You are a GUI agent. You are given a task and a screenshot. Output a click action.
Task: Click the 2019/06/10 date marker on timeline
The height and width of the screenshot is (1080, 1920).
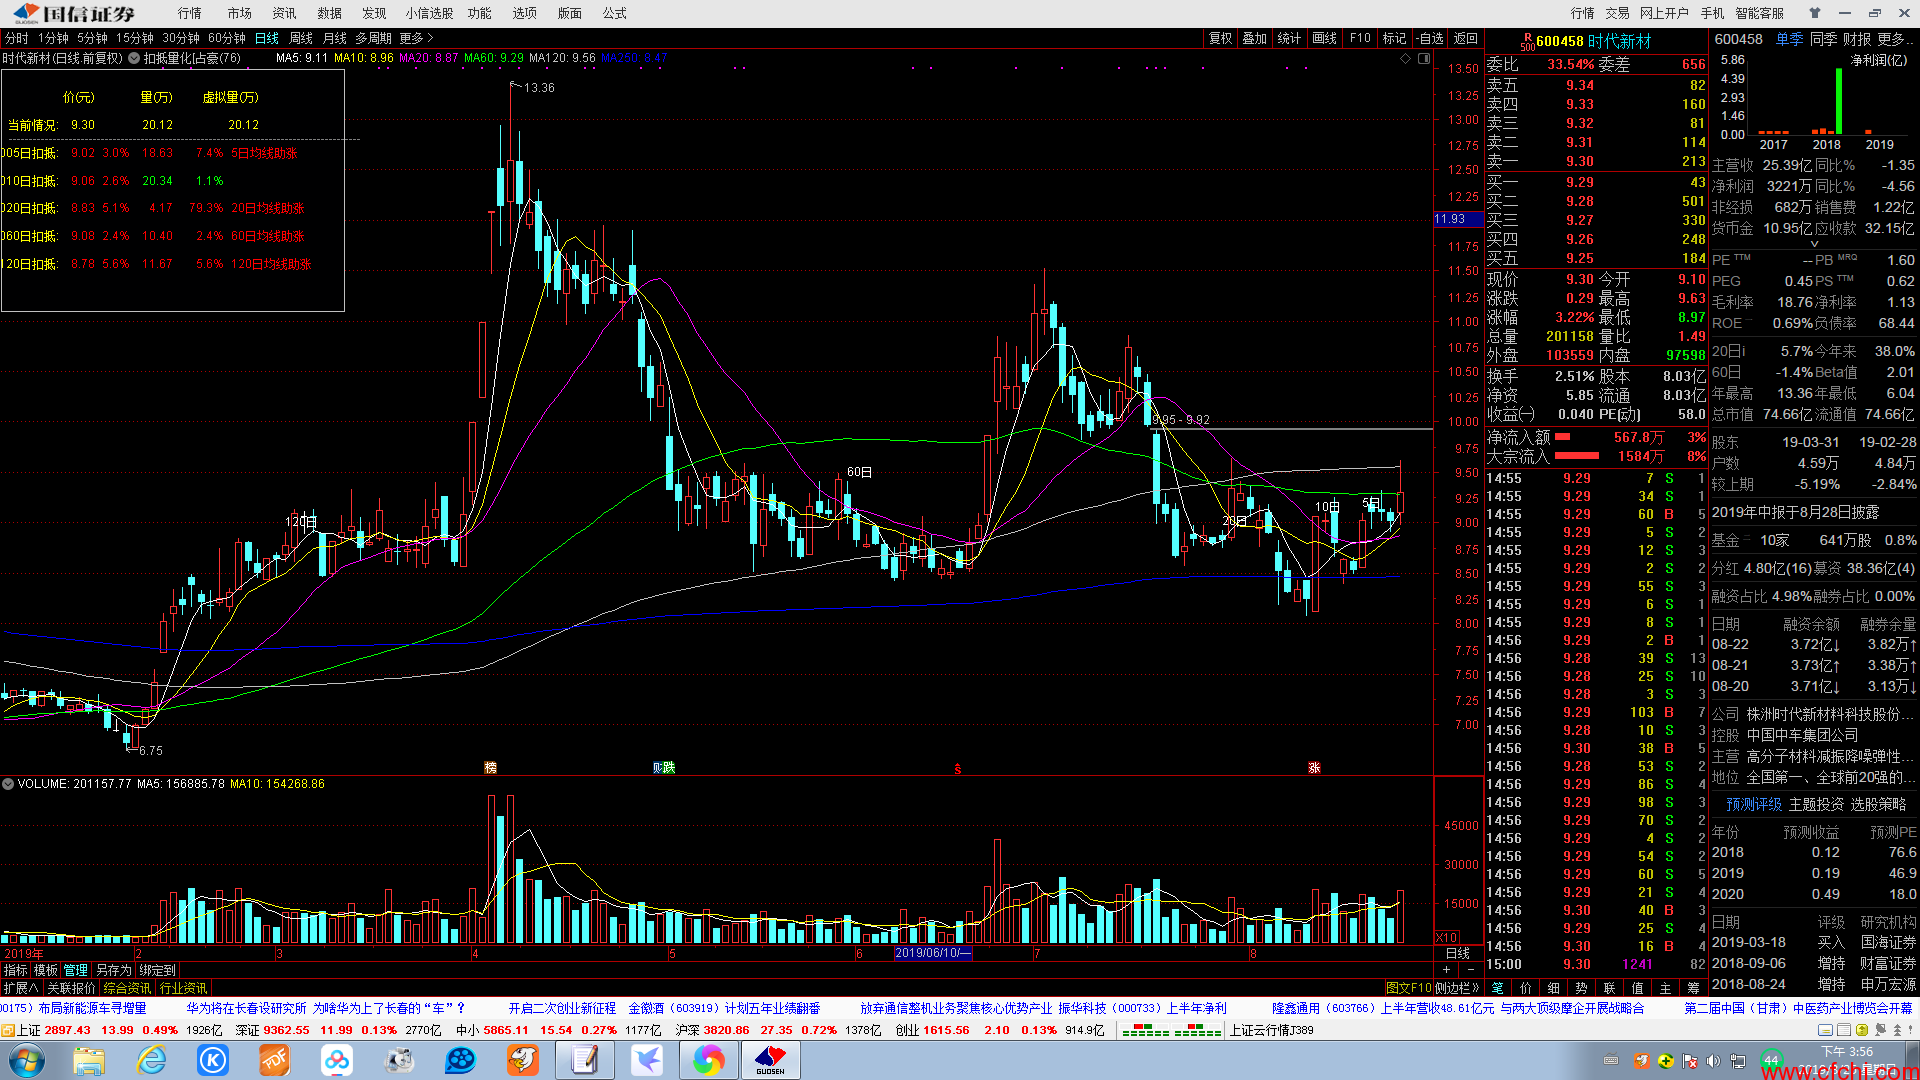(x=932, y=953)
